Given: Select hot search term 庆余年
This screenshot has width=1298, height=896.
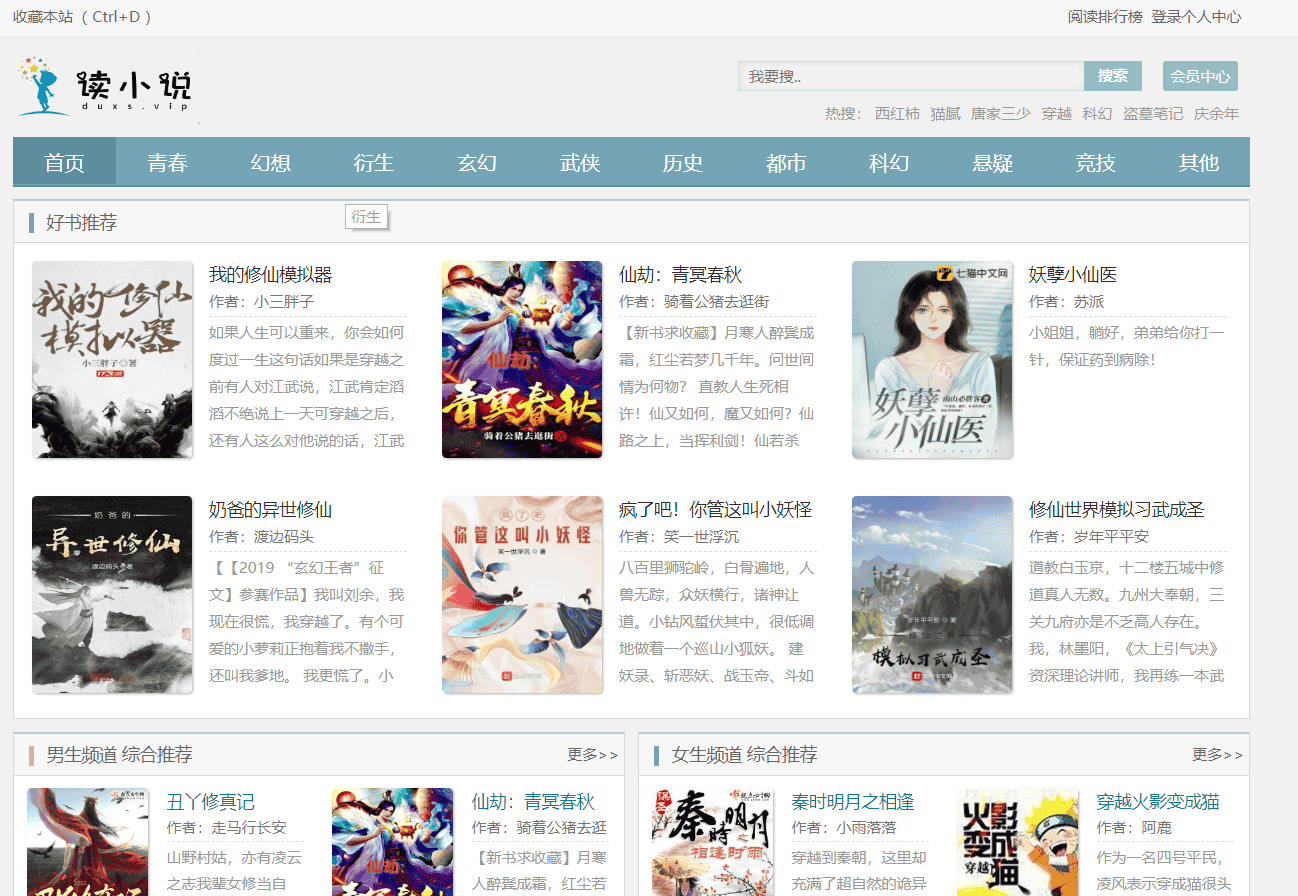Looking at the screenshot, I should 1216,114.
